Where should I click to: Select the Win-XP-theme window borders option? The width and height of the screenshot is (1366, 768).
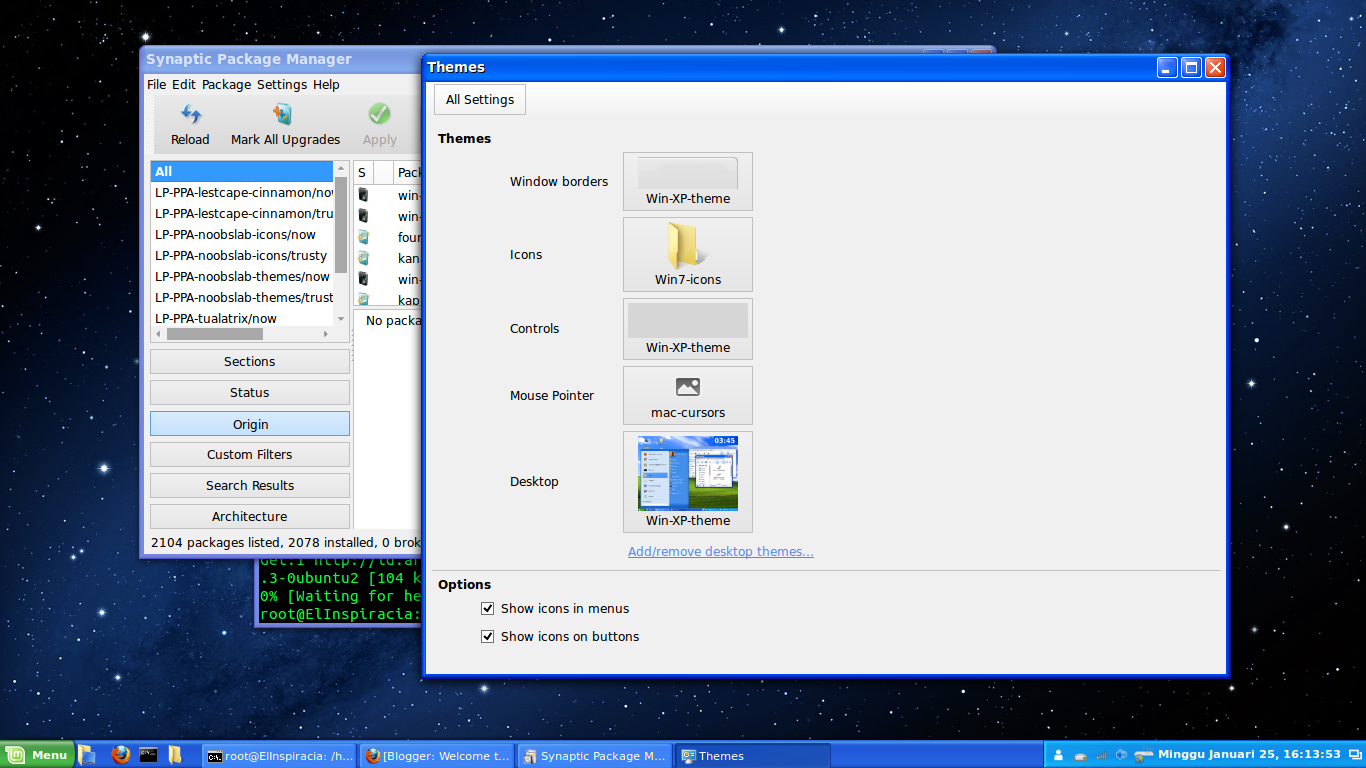(x=687, y=178)
